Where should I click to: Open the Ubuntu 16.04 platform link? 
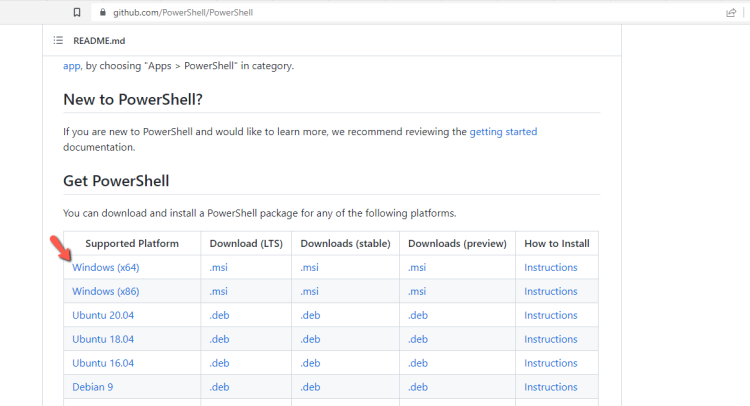click(102, 363)
